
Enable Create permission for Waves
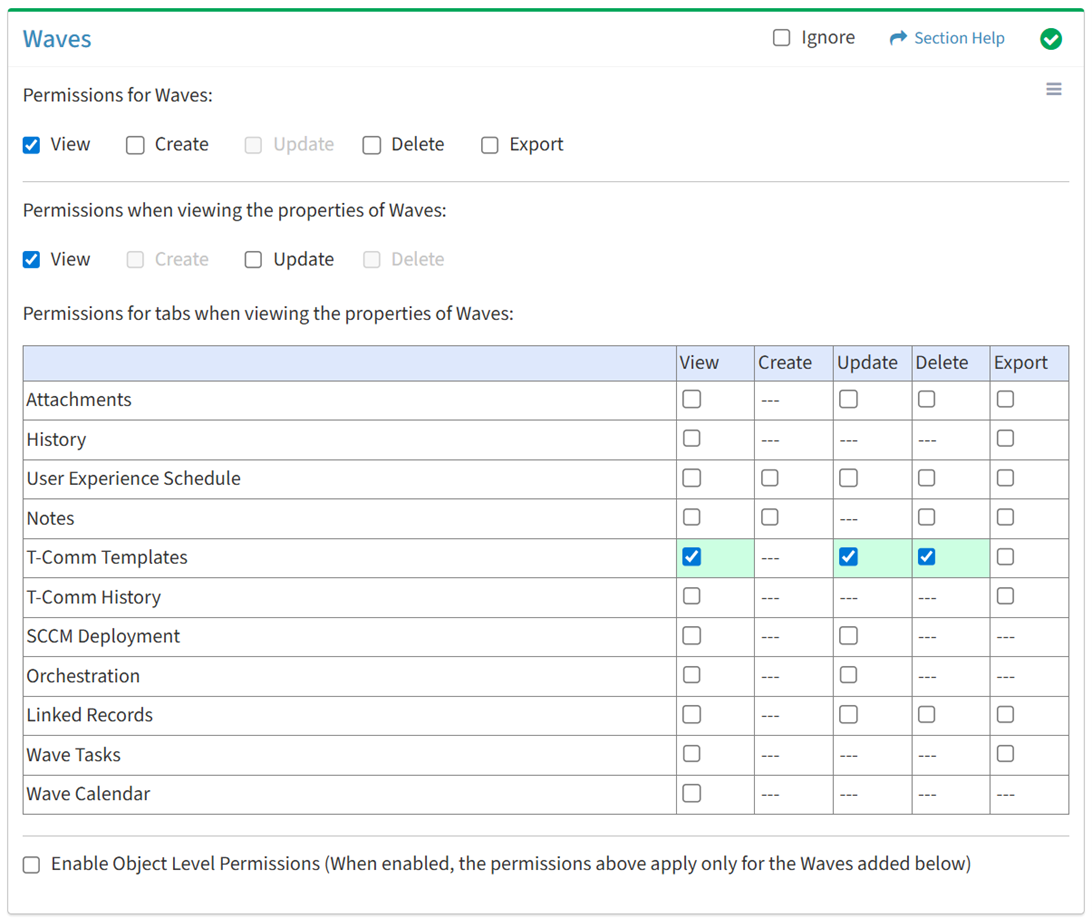click(x=136, y=145)
